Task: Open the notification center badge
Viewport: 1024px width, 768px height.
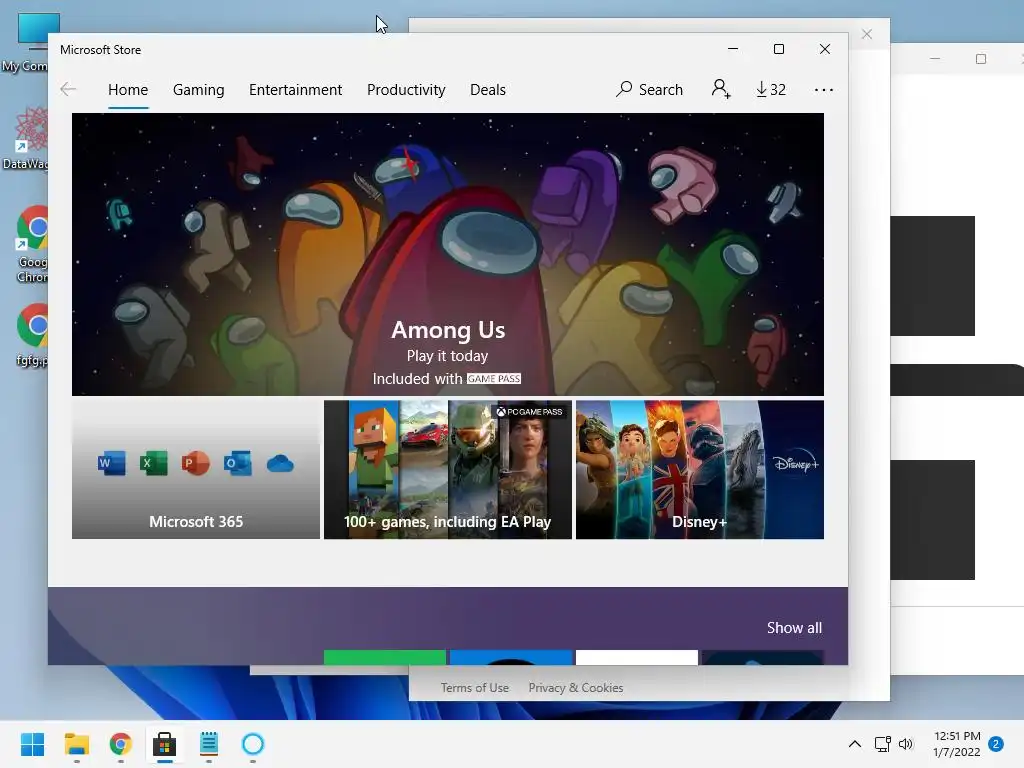Action: click(x=996, y=744)
